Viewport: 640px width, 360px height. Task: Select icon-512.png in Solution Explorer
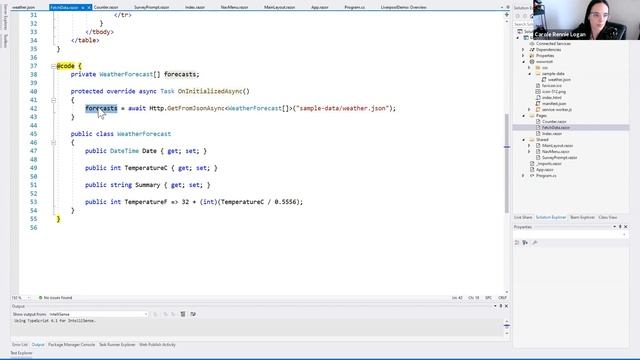pyautogui.click(x=553, y=91)
